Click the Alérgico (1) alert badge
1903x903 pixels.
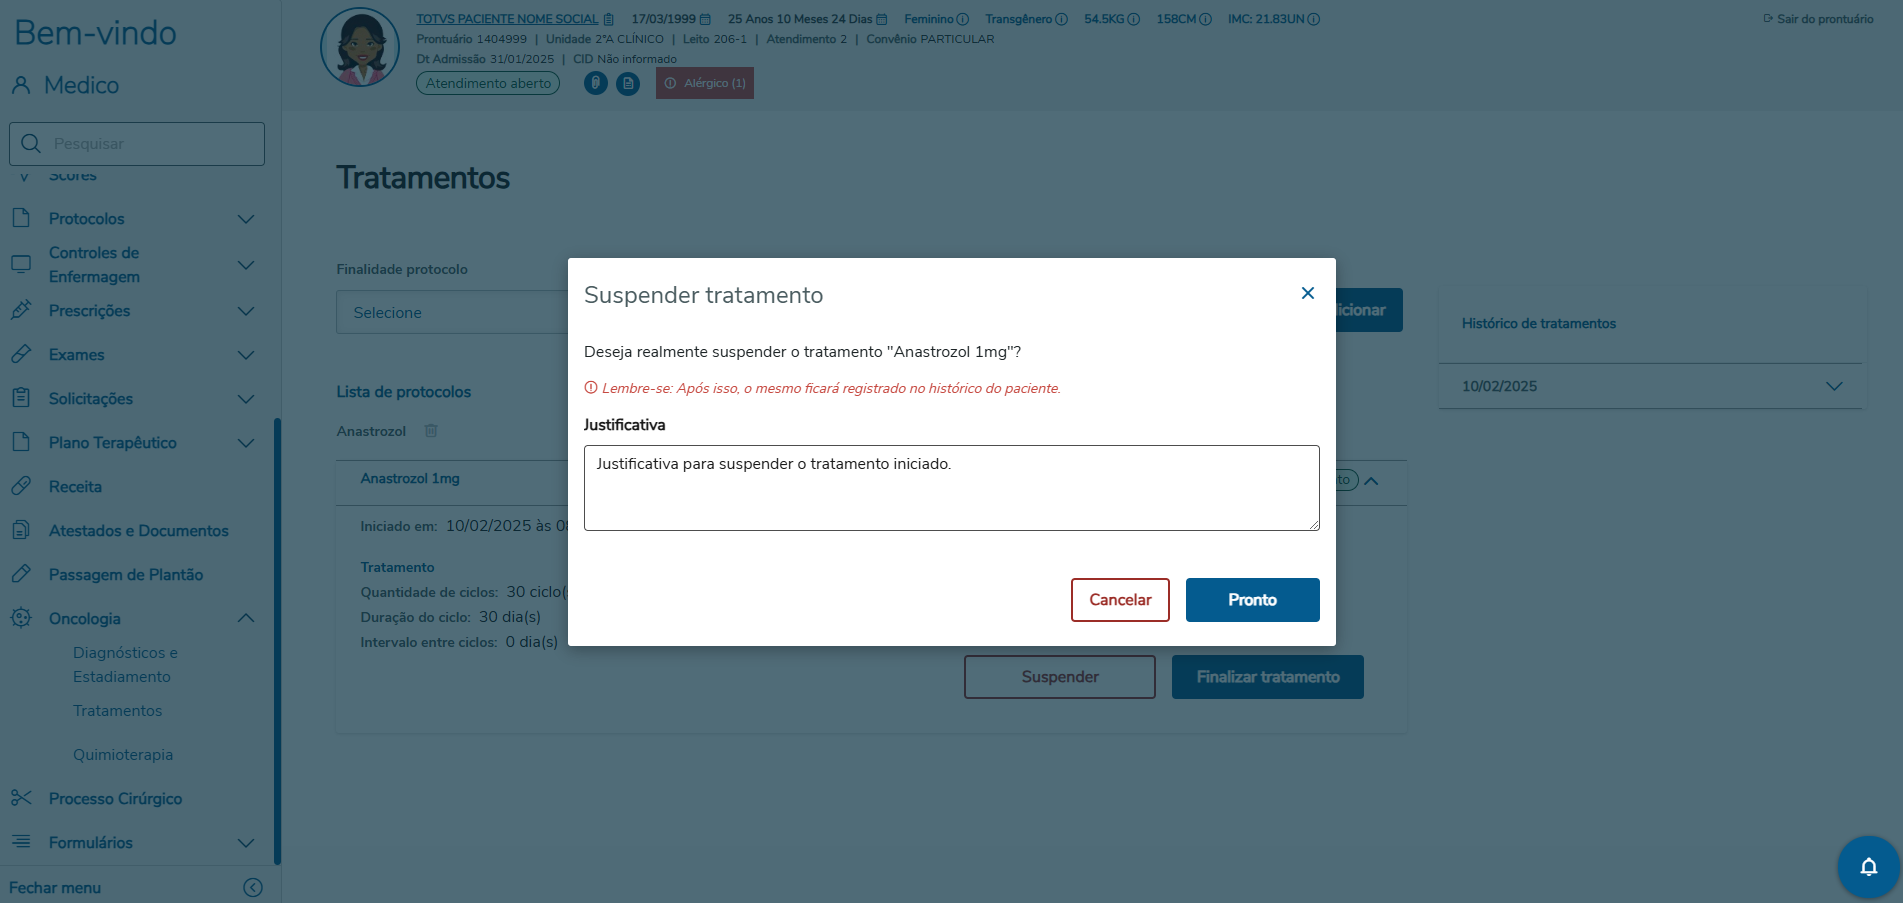(705, 83)
